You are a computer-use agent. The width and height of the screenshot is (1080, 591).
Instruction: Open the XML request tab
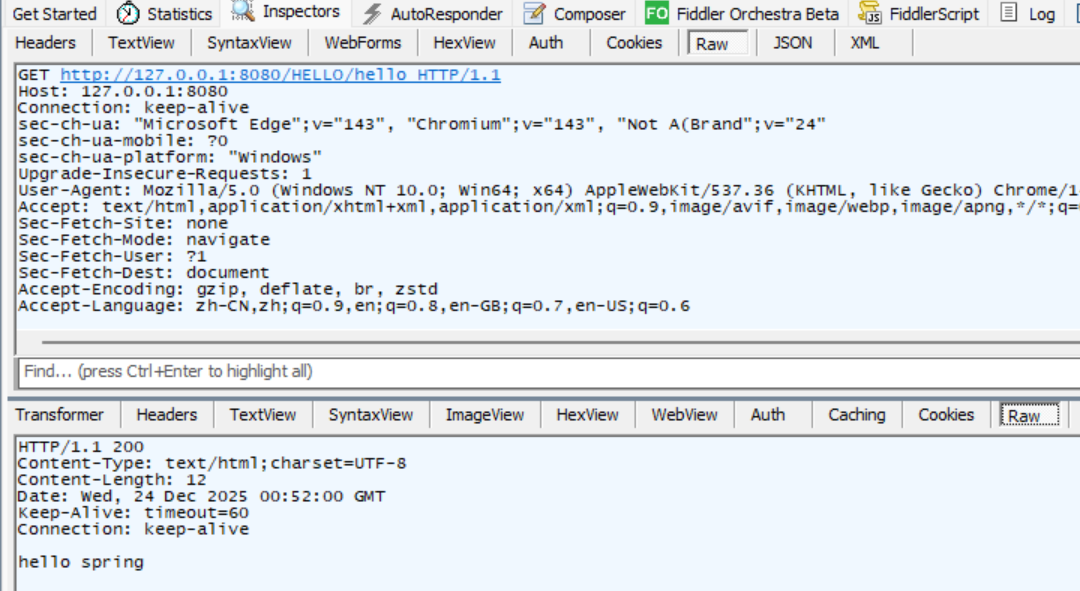pyautogui.click(x=864, y=43)
